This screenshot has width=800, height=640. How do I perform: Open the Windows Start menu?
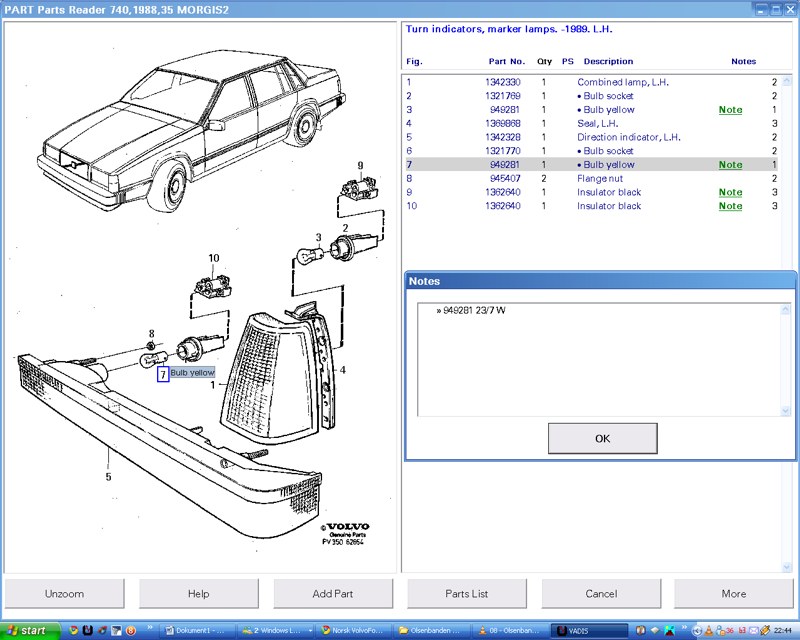pos(30,631)
